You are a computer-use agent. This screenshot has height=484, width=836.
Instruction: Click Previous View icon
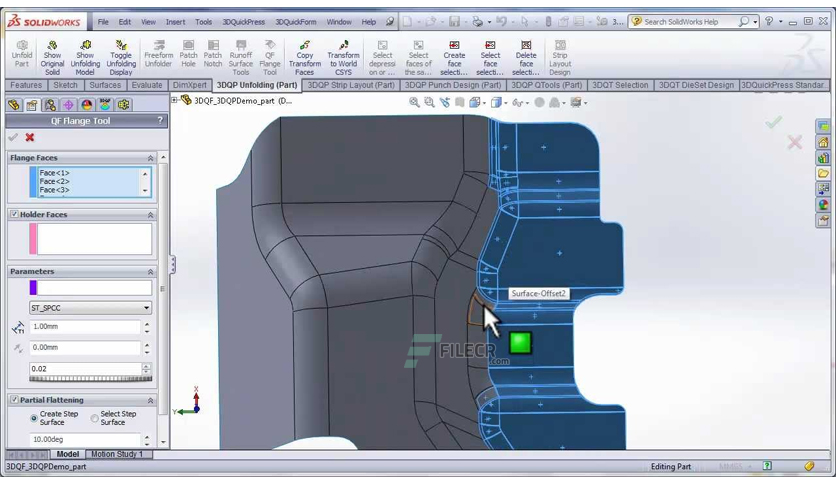tap(444, 102)
